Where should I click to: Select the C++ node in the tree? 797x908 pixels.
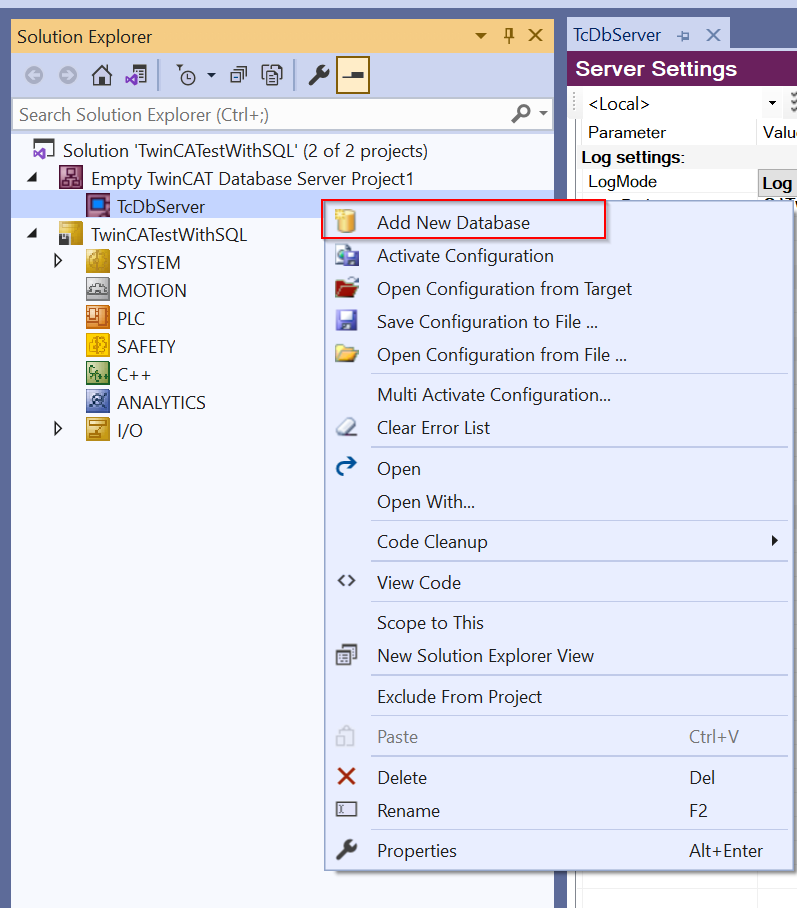tap(134, 375)
